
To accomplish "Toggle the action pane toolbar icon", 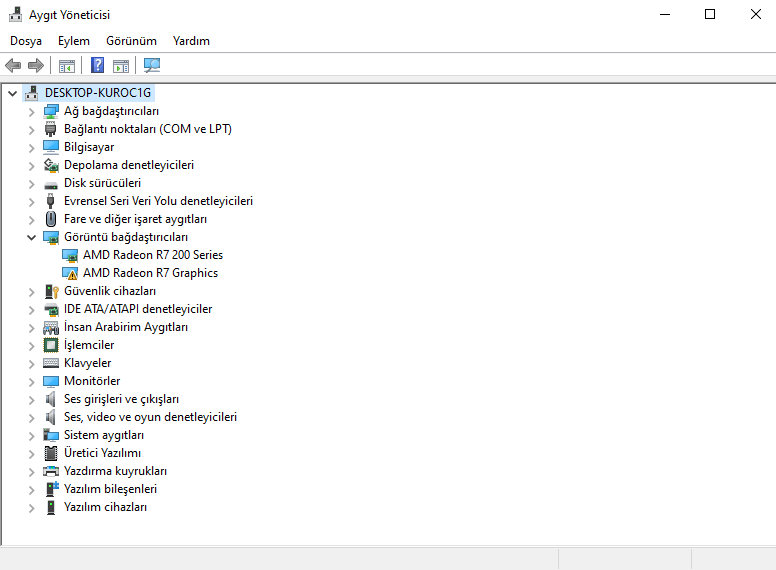I will point(121,65).
